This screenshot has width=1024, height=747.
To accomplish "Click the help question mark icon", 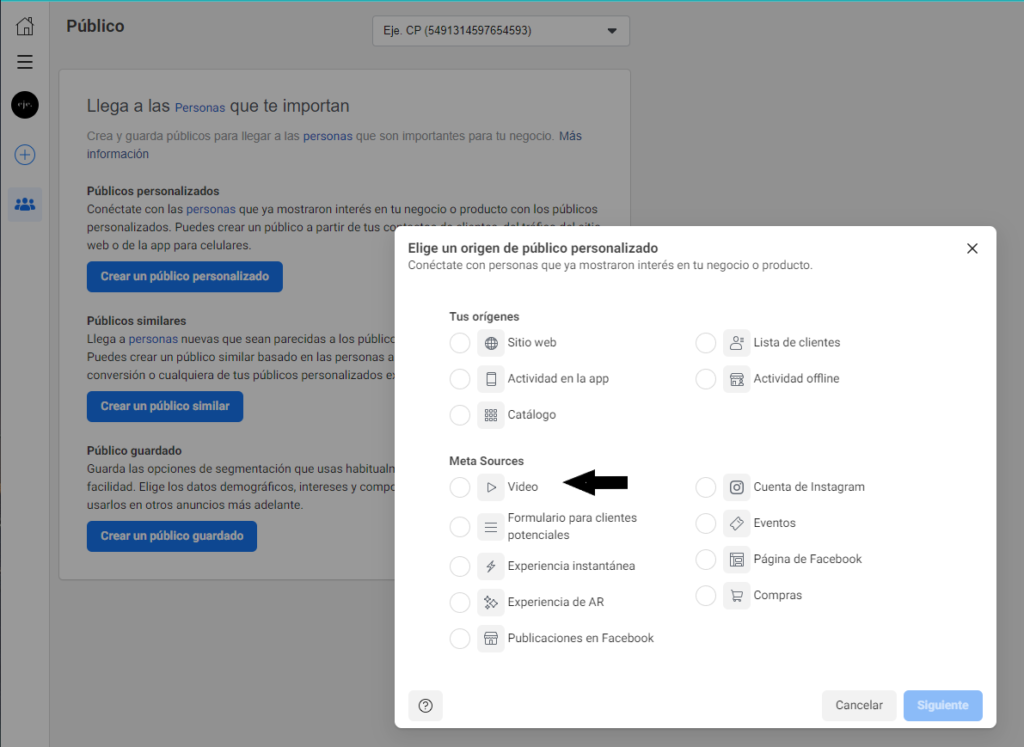I will pyautogui.click(x=425, y=705).
